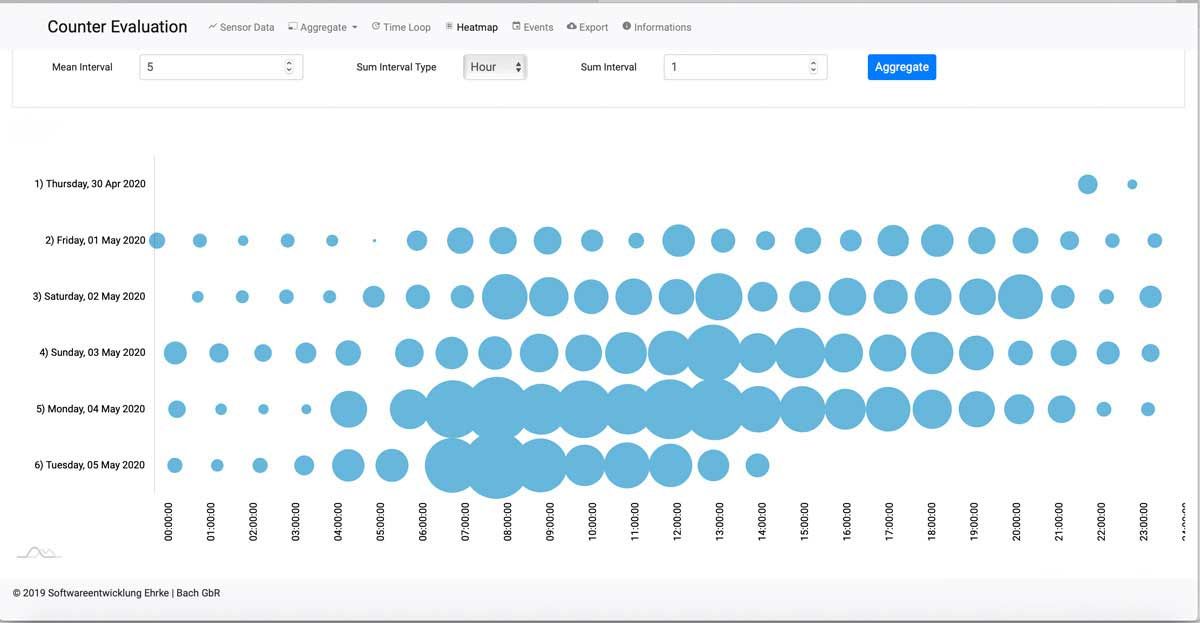Open the Events tab label
1200x623 pixels.
[538, 28]
